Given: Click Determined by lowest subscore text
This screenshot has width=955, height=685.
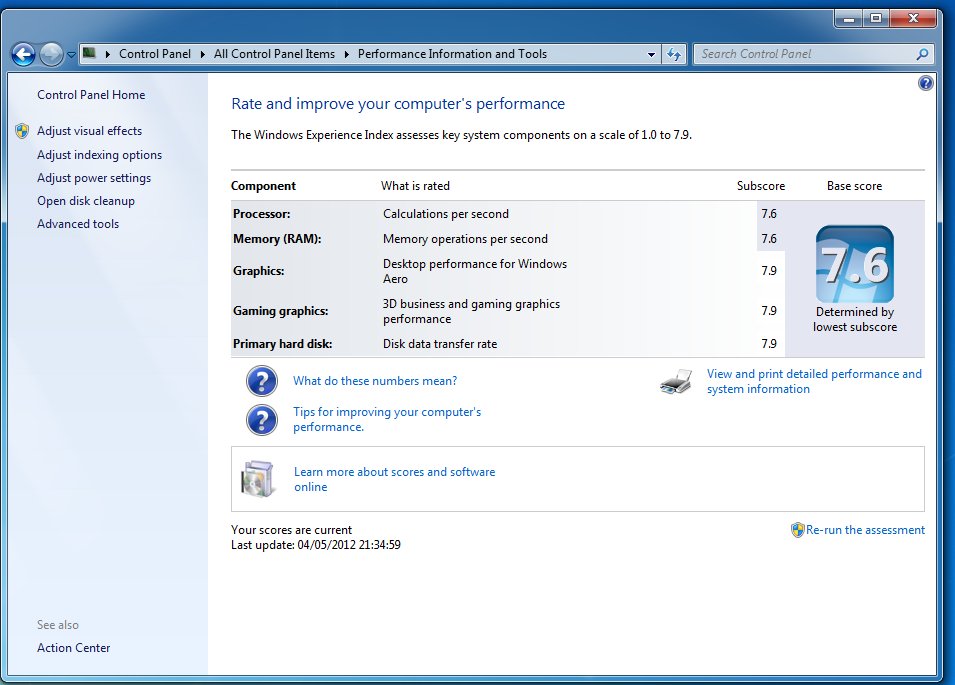Looking at the screenshot, I should pos(855,319).
